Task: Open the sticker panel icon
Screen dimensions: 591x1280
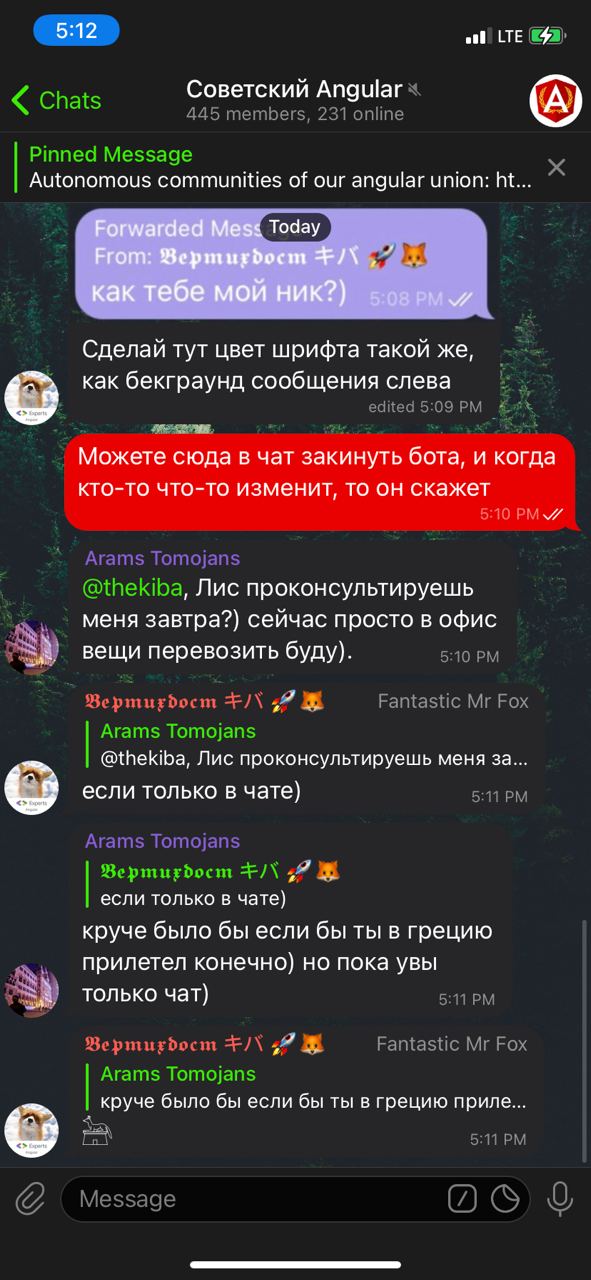Action: tap(505, 1198)
